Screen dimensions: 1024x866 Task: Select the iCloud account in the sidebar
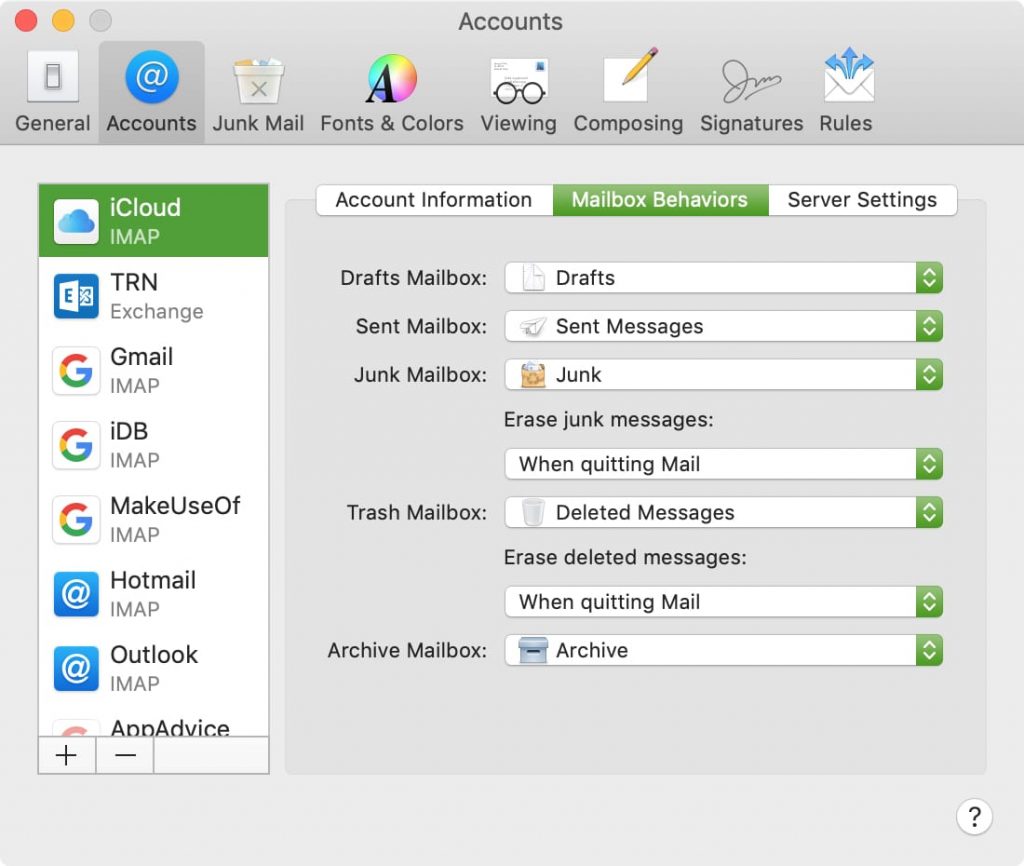[x=153, y=220]
